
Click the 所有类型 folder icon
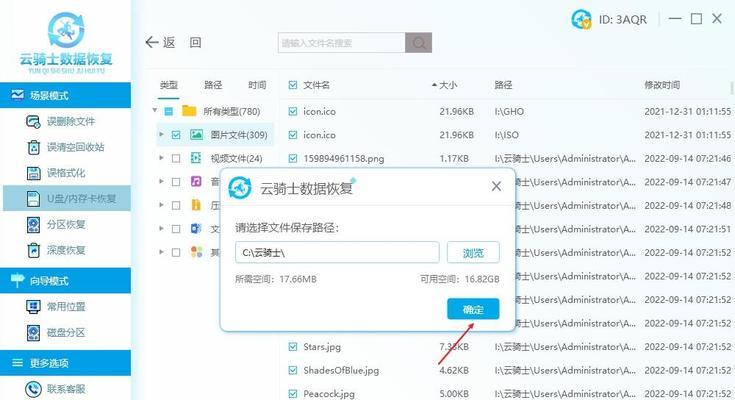189,111
